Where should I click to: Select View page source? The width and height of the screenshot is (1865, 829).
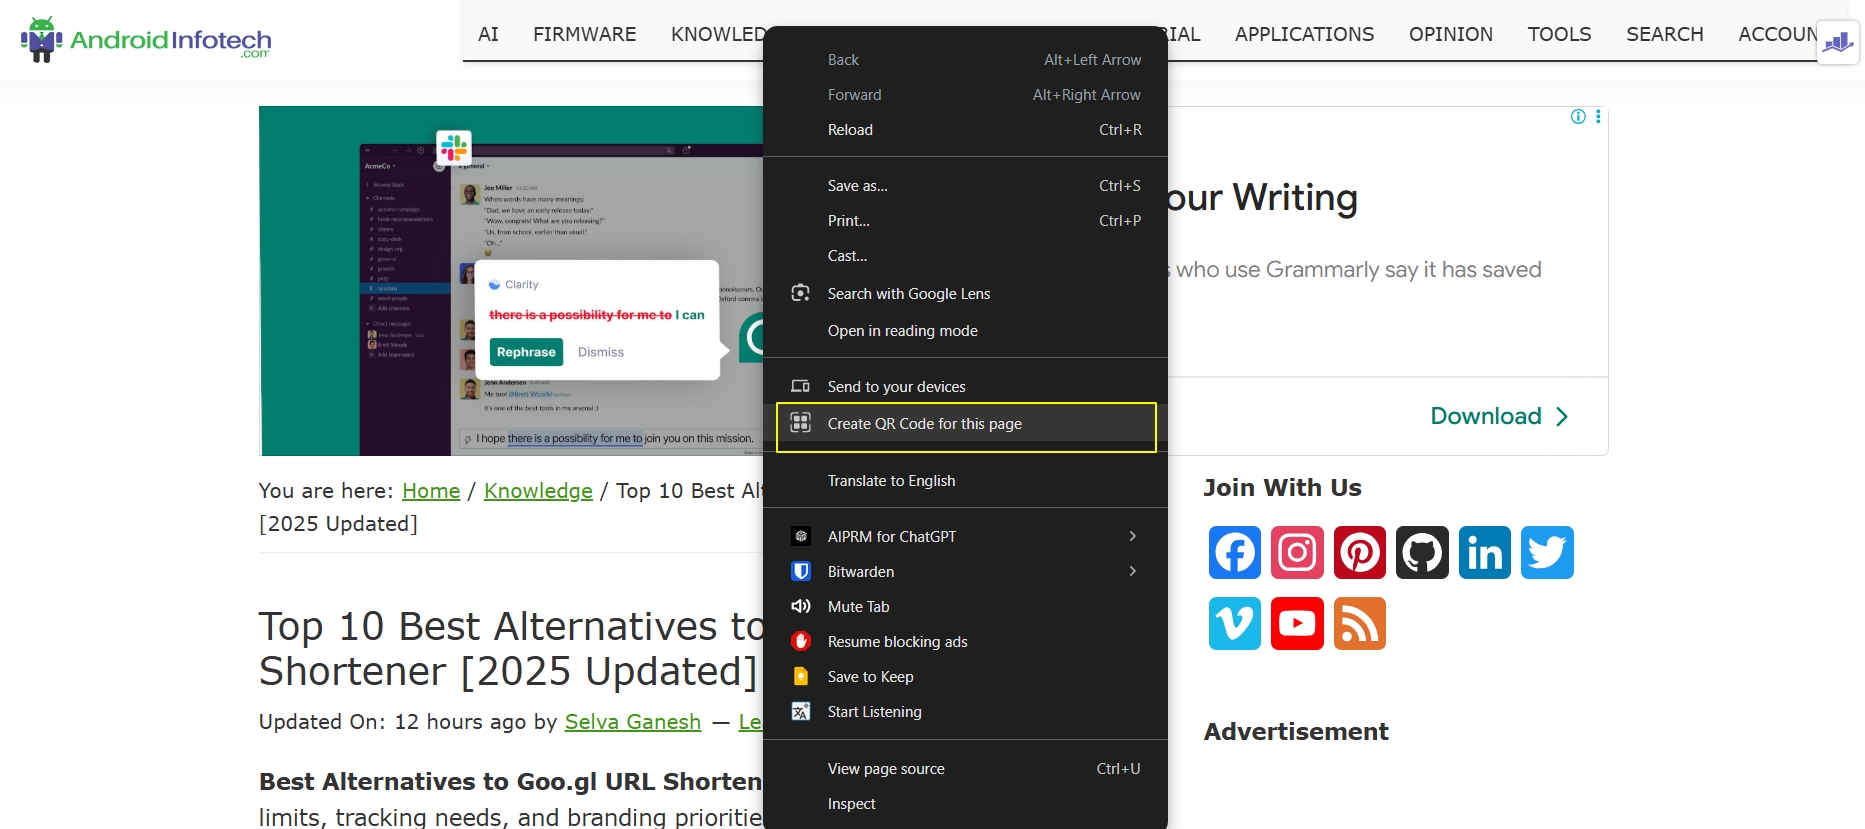pyautogui.click(x=965, y=769)
